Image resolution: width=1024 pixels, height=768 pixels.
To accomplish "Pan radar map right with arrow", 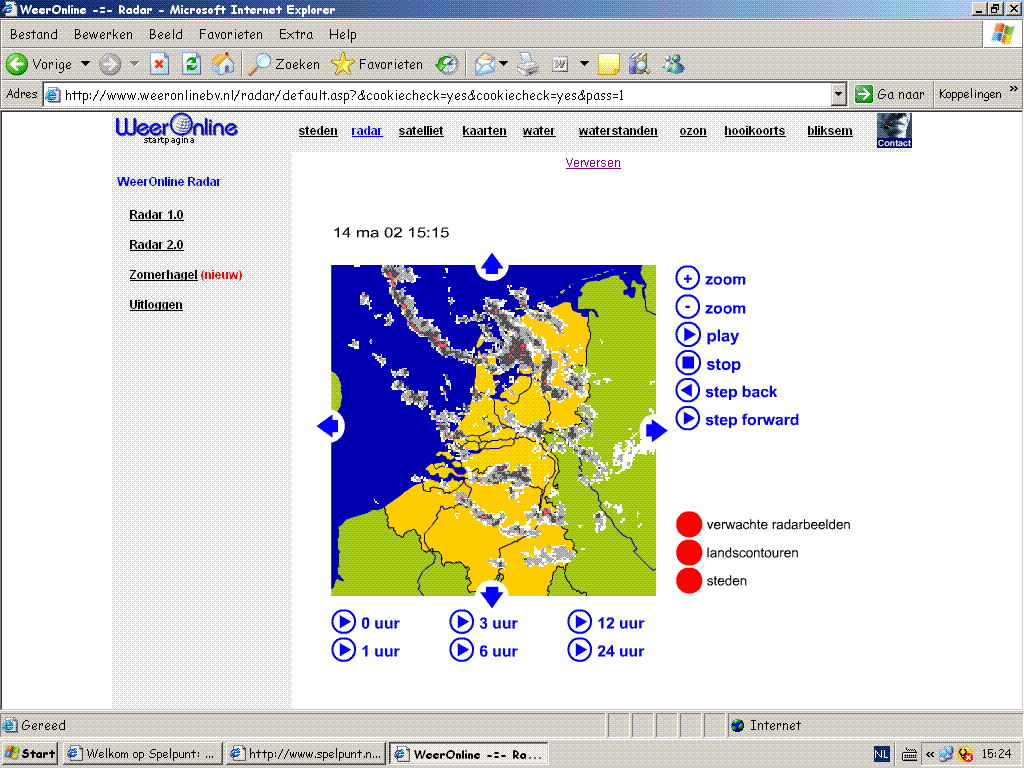I will point(655,430).
